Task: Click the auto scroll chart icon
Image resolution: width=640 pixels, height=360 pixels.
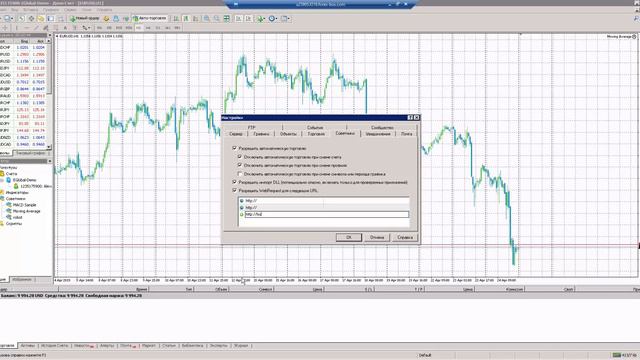Action: point(238,18)
